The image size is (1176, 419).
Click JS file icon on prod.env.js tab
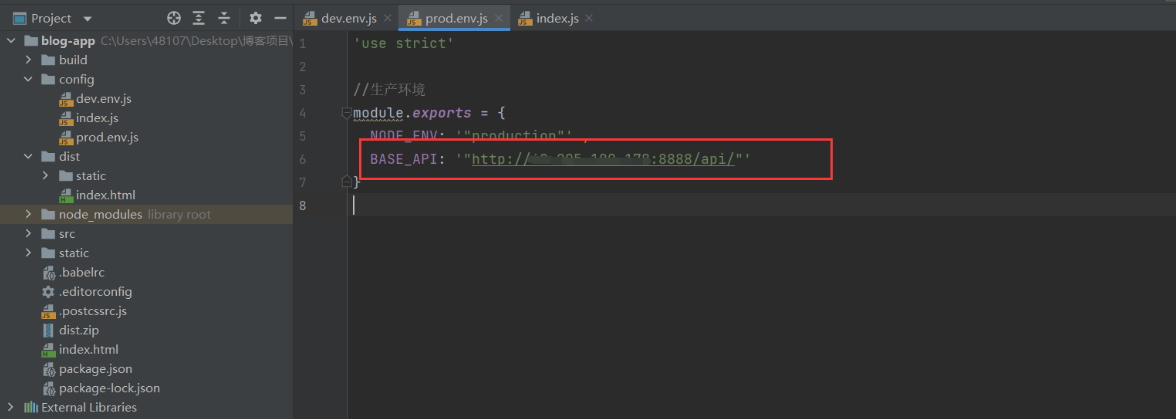413,19
